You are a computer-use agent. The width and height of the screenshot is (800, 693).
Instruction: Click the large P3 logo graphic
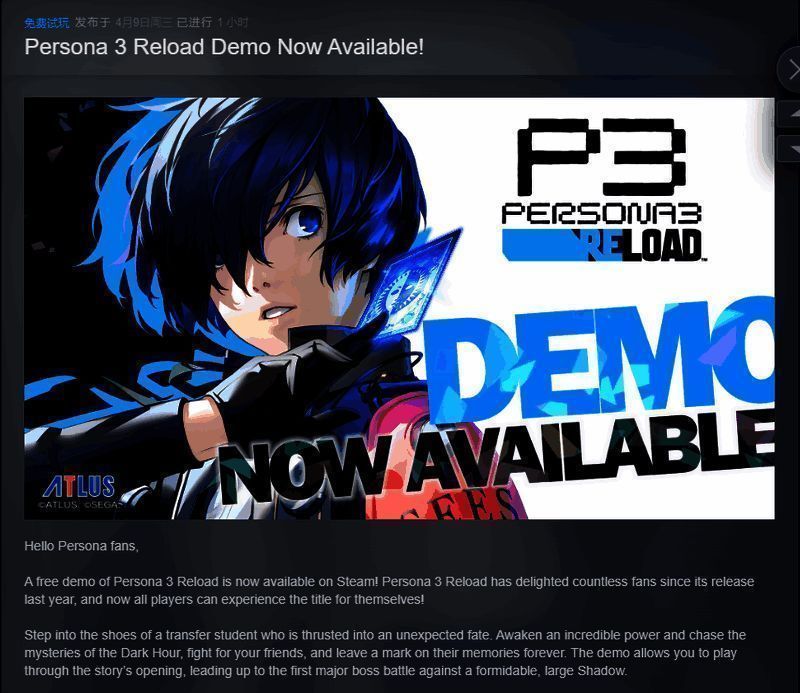click(x=601, y=157)
